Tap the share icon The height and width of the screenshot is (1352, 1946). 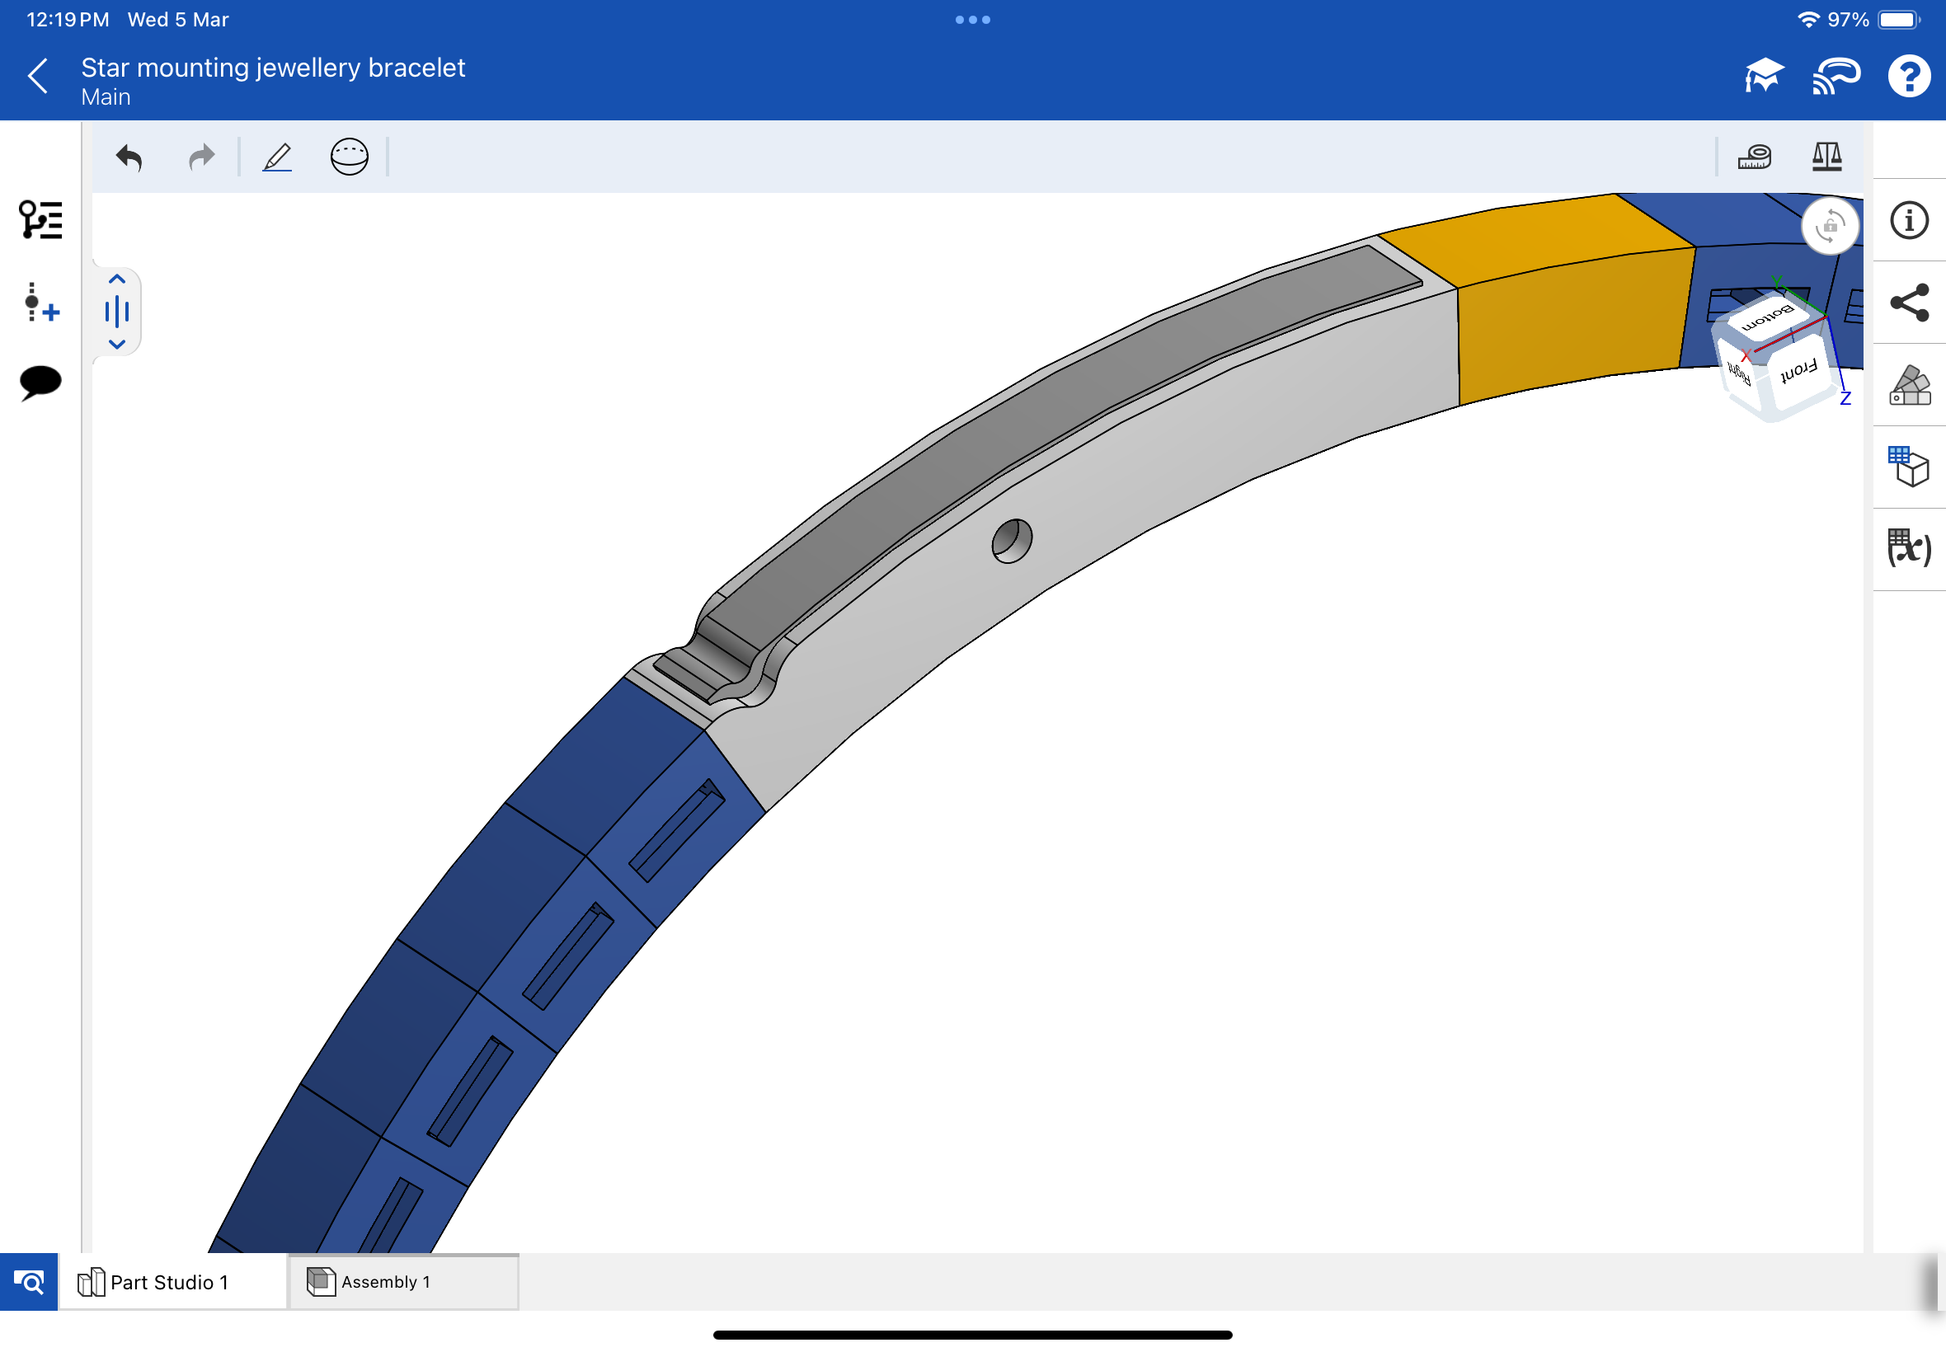point(1908,303)
